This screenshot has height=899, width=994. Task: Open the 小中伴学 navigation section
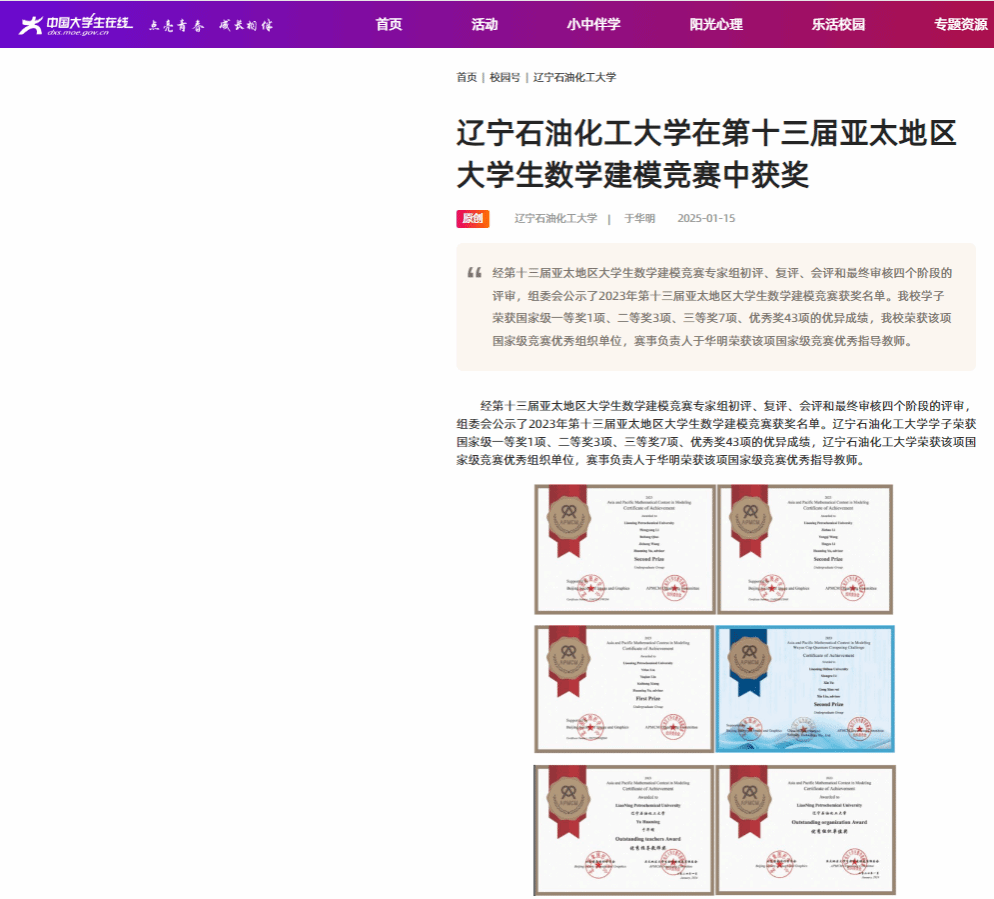(593, 25)
